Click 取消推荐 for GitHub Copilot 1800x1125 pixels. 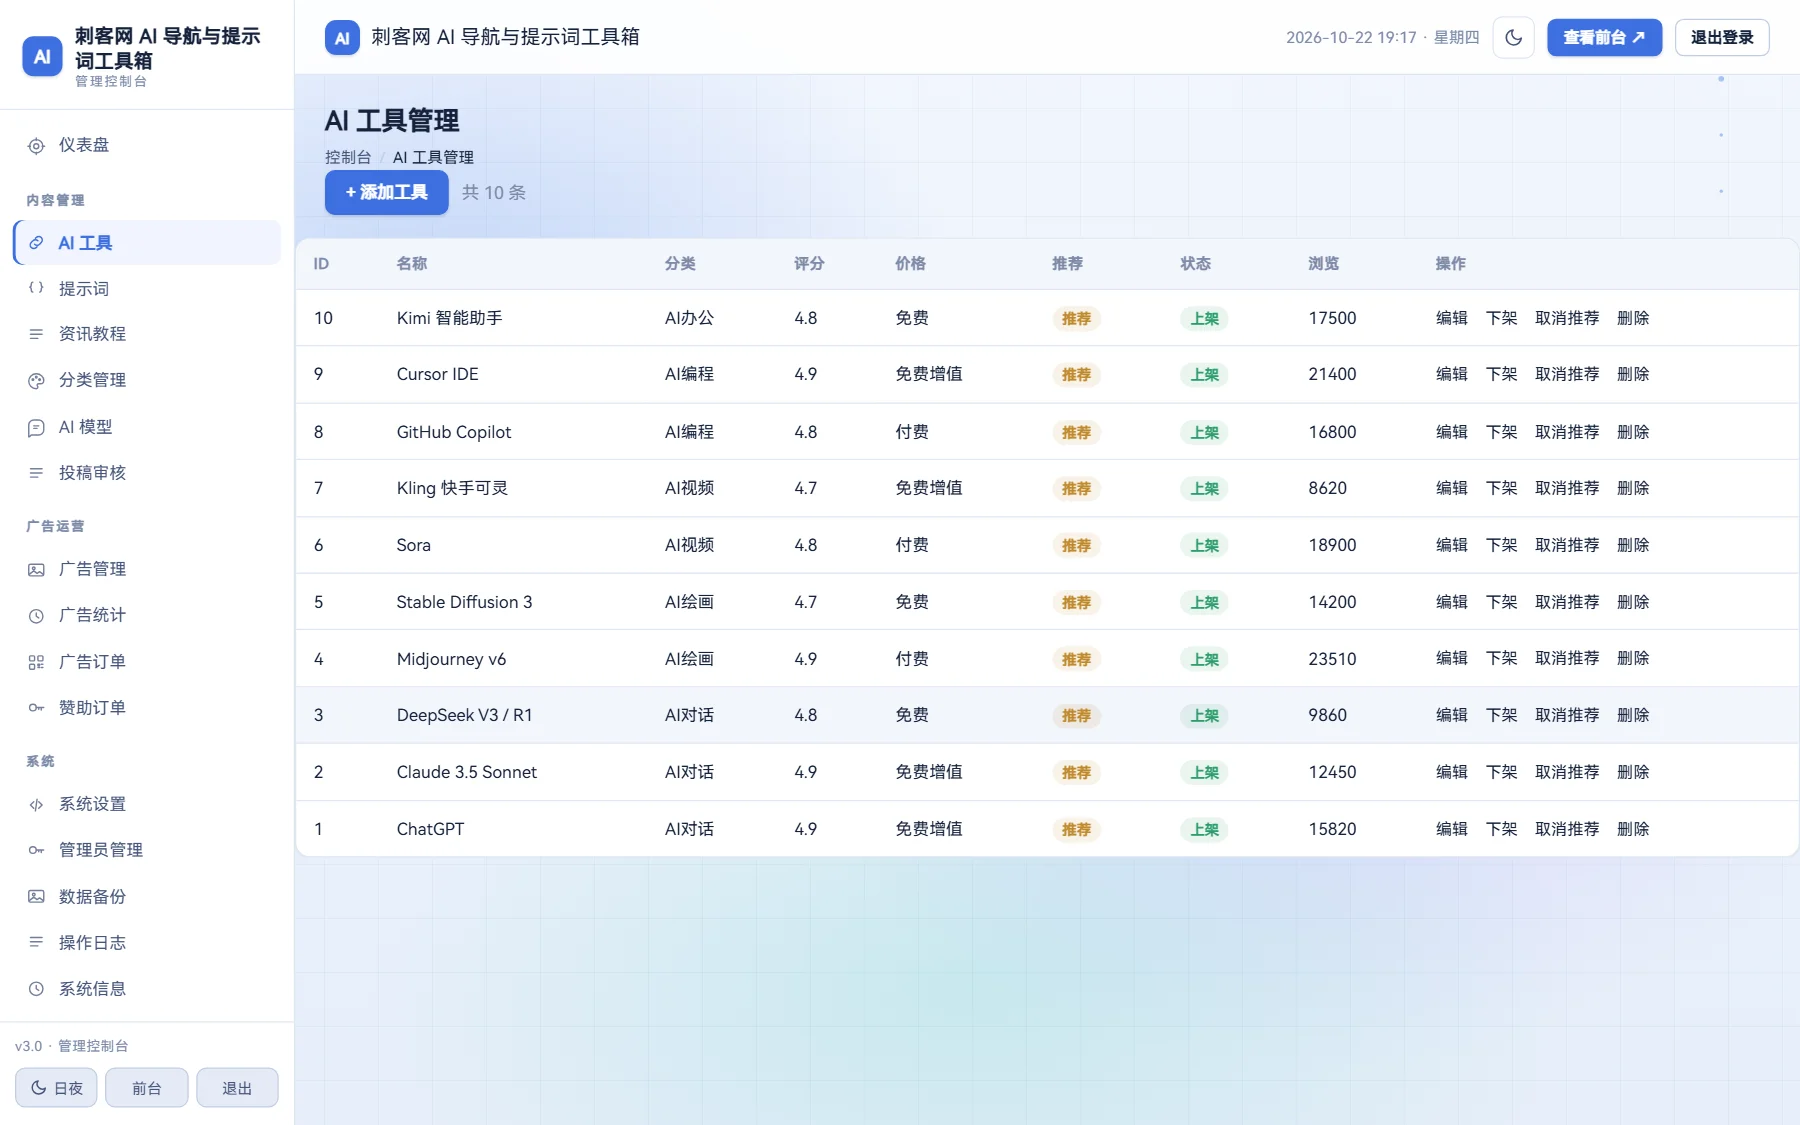coord(1567,432)
